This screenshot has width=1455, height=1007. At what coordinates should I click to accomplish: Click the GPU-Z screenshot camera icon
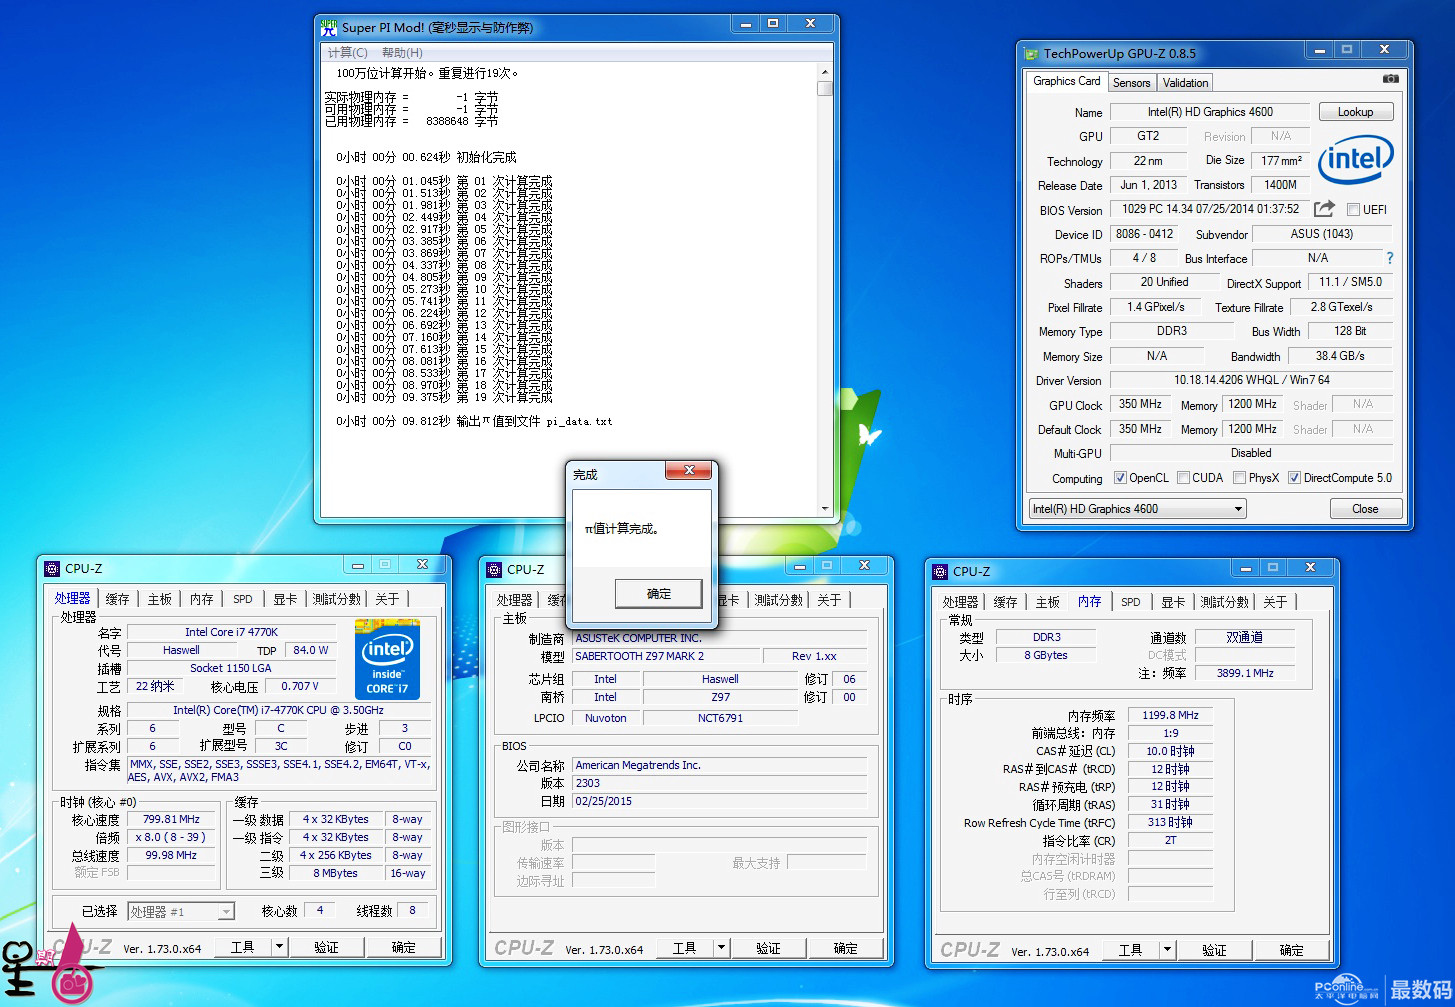click(1390, 79)
